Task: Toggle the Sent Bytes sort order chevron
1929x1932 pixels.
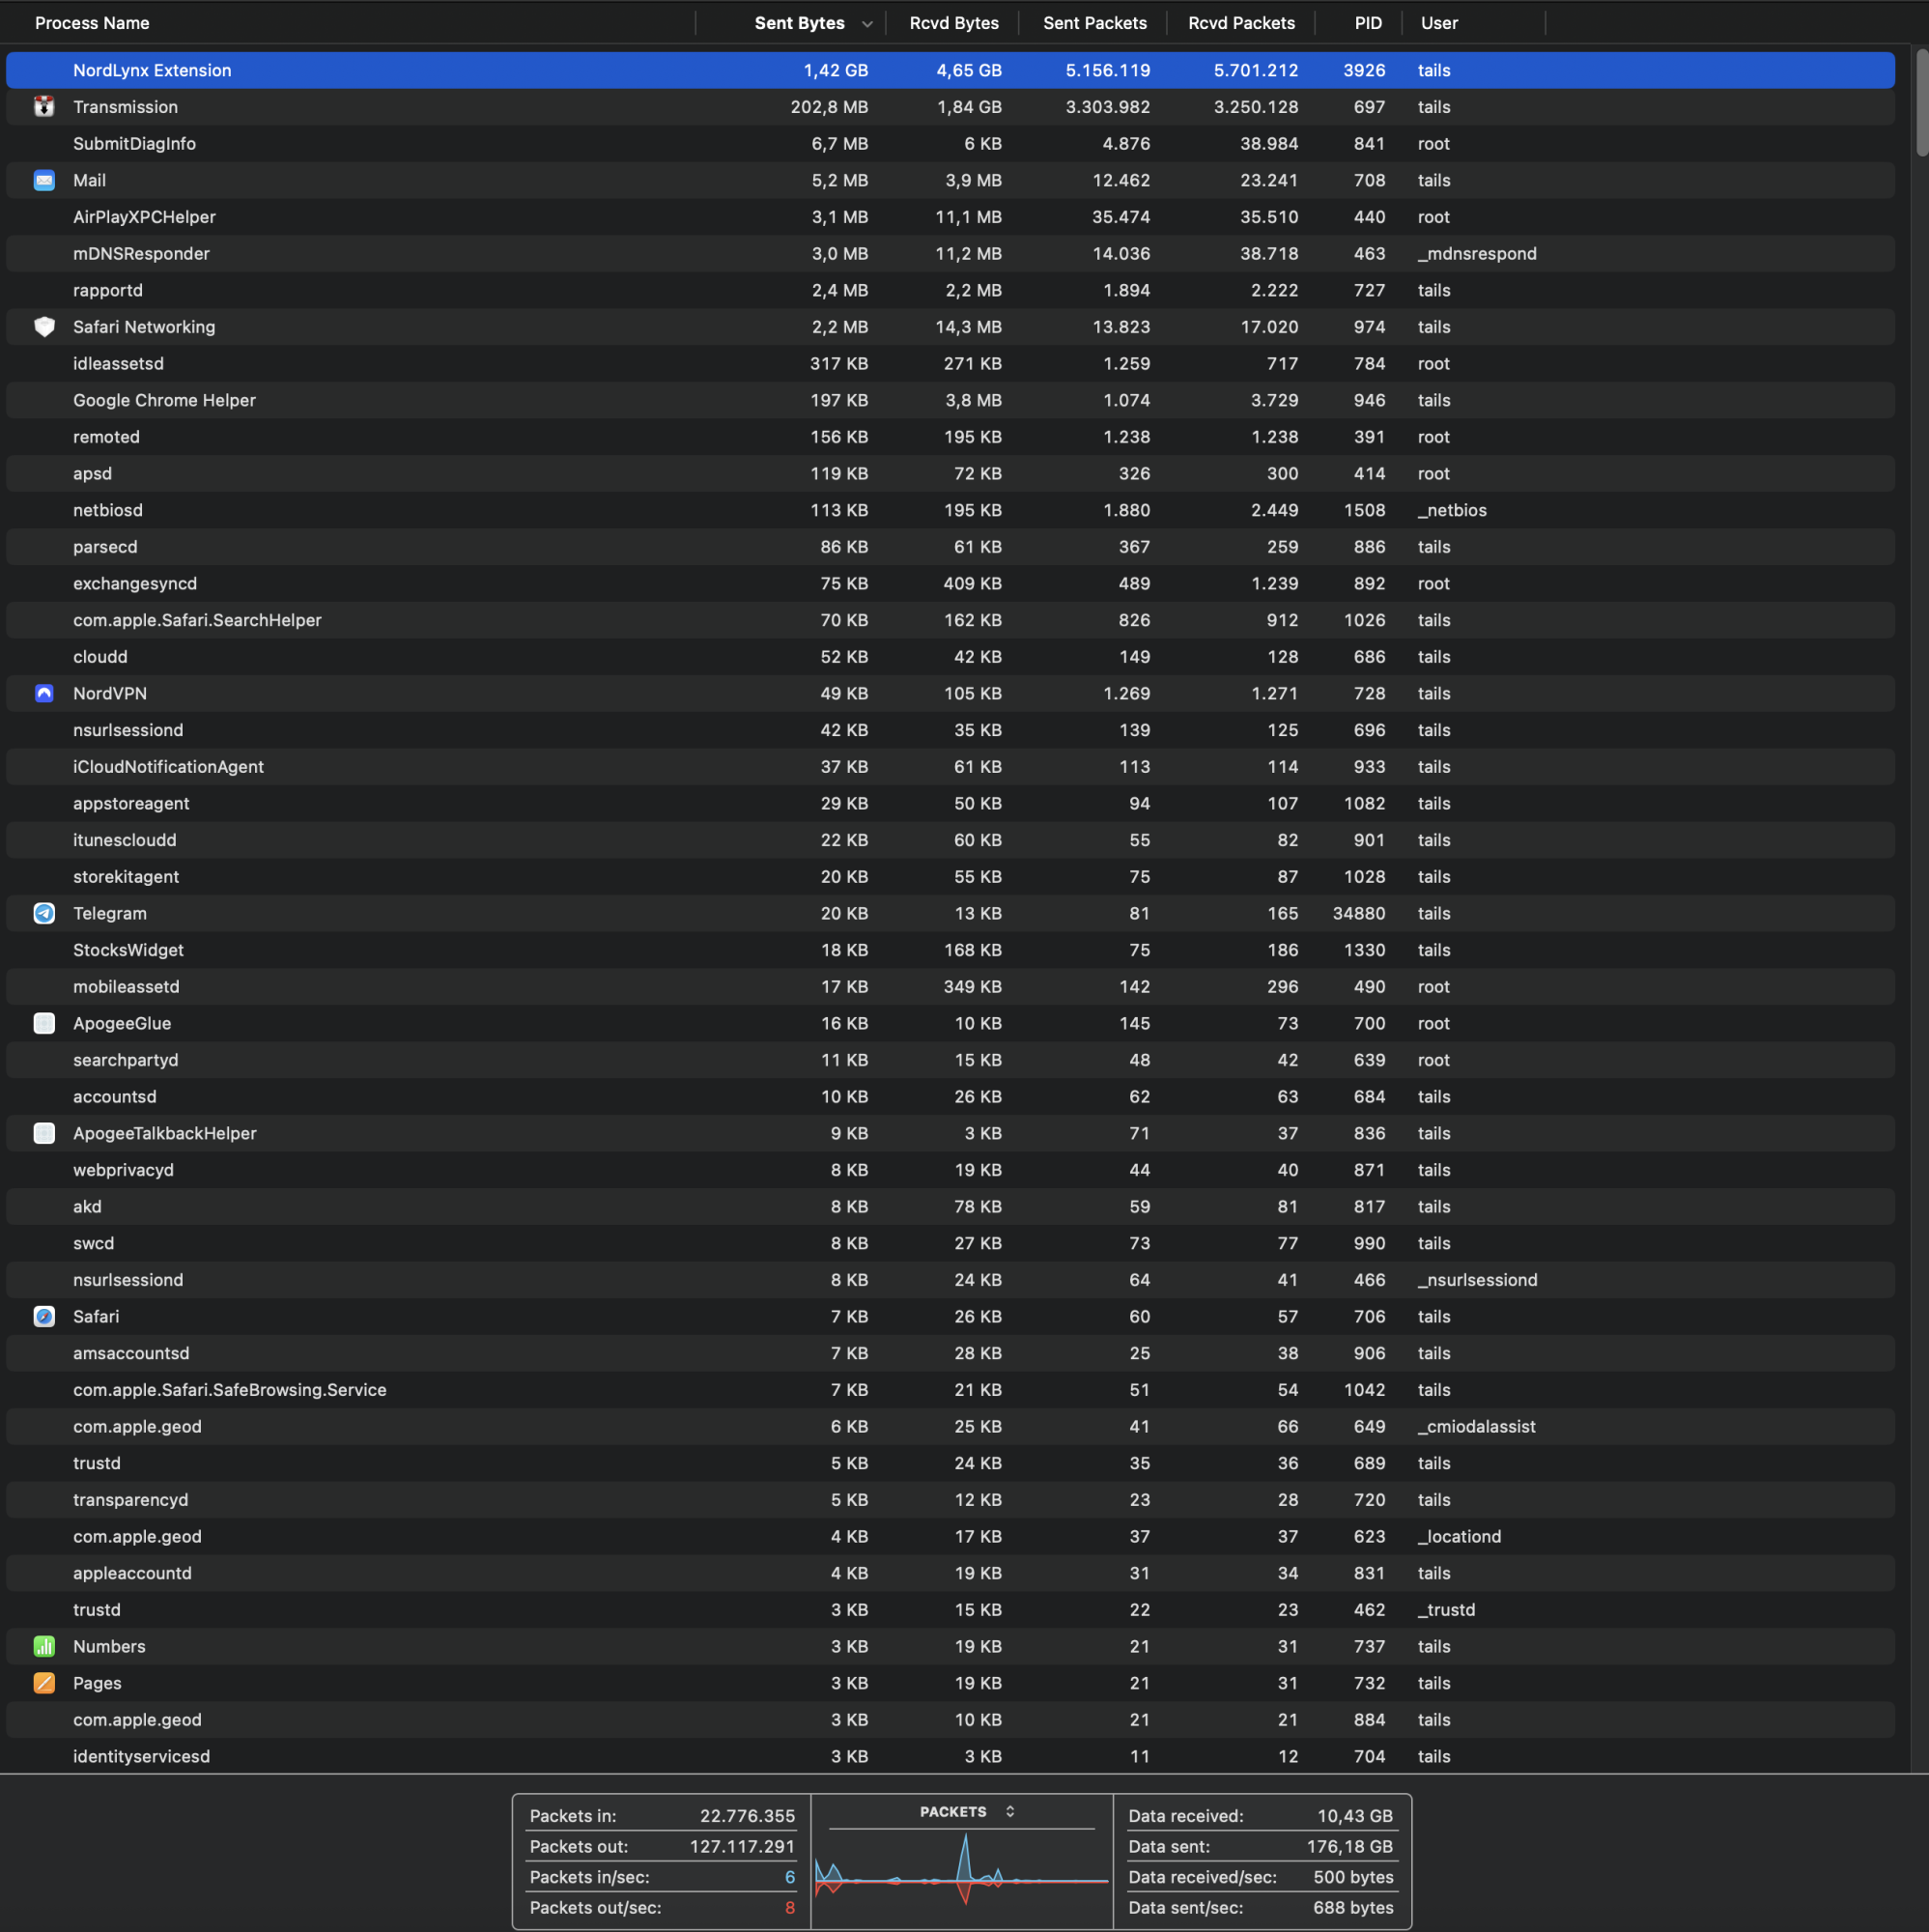Action: click(x=867, y=24)
